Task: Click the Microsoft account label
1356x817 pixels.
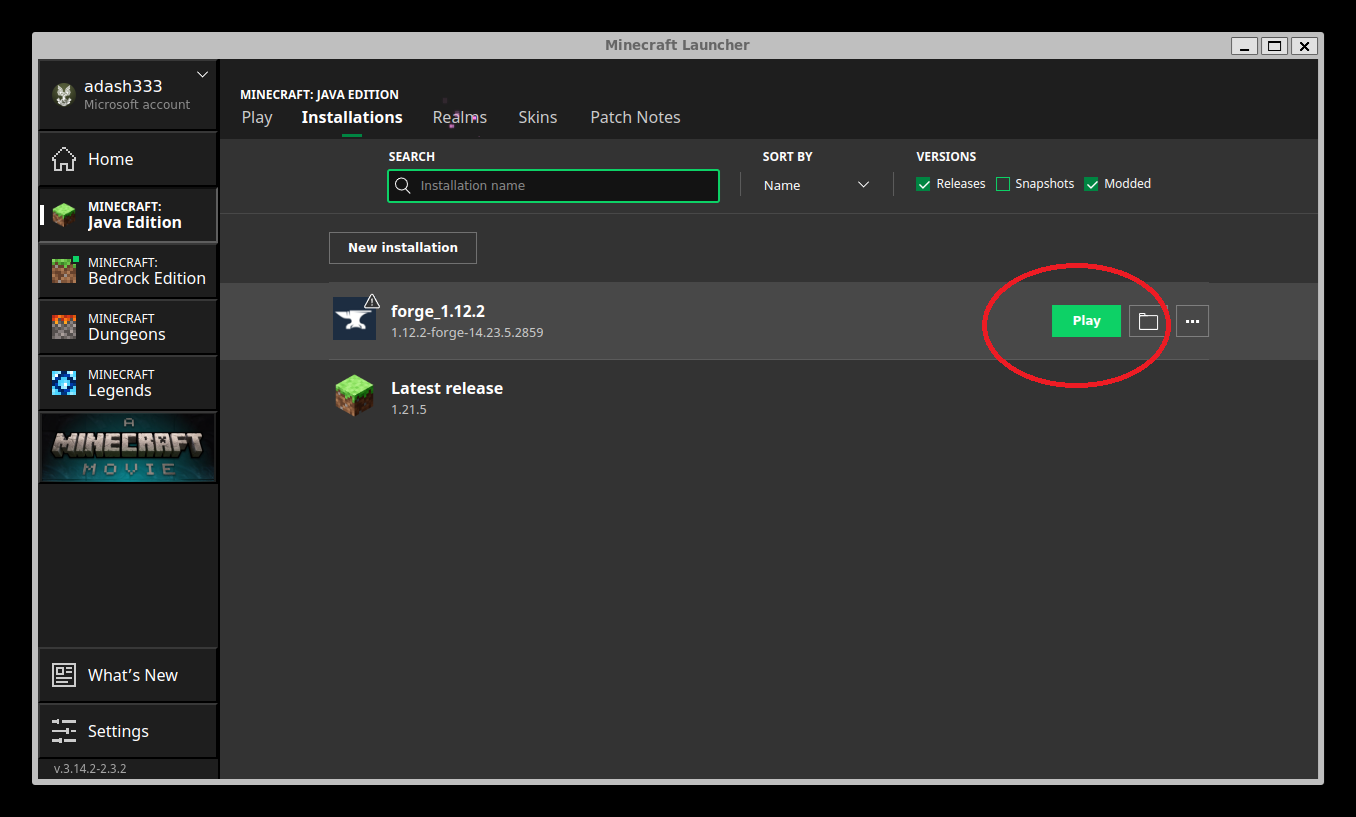Action: point(137,105)
